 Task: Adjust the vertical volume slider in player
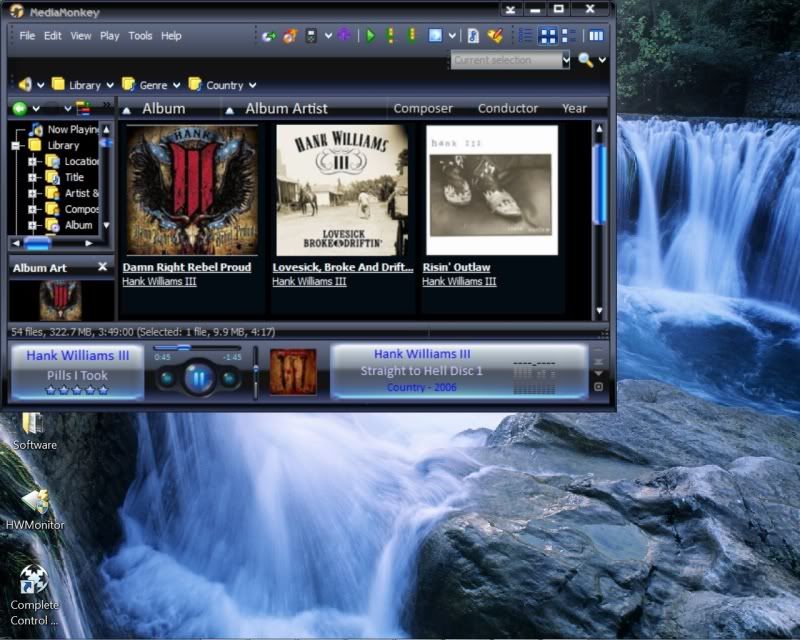[256, 373]
